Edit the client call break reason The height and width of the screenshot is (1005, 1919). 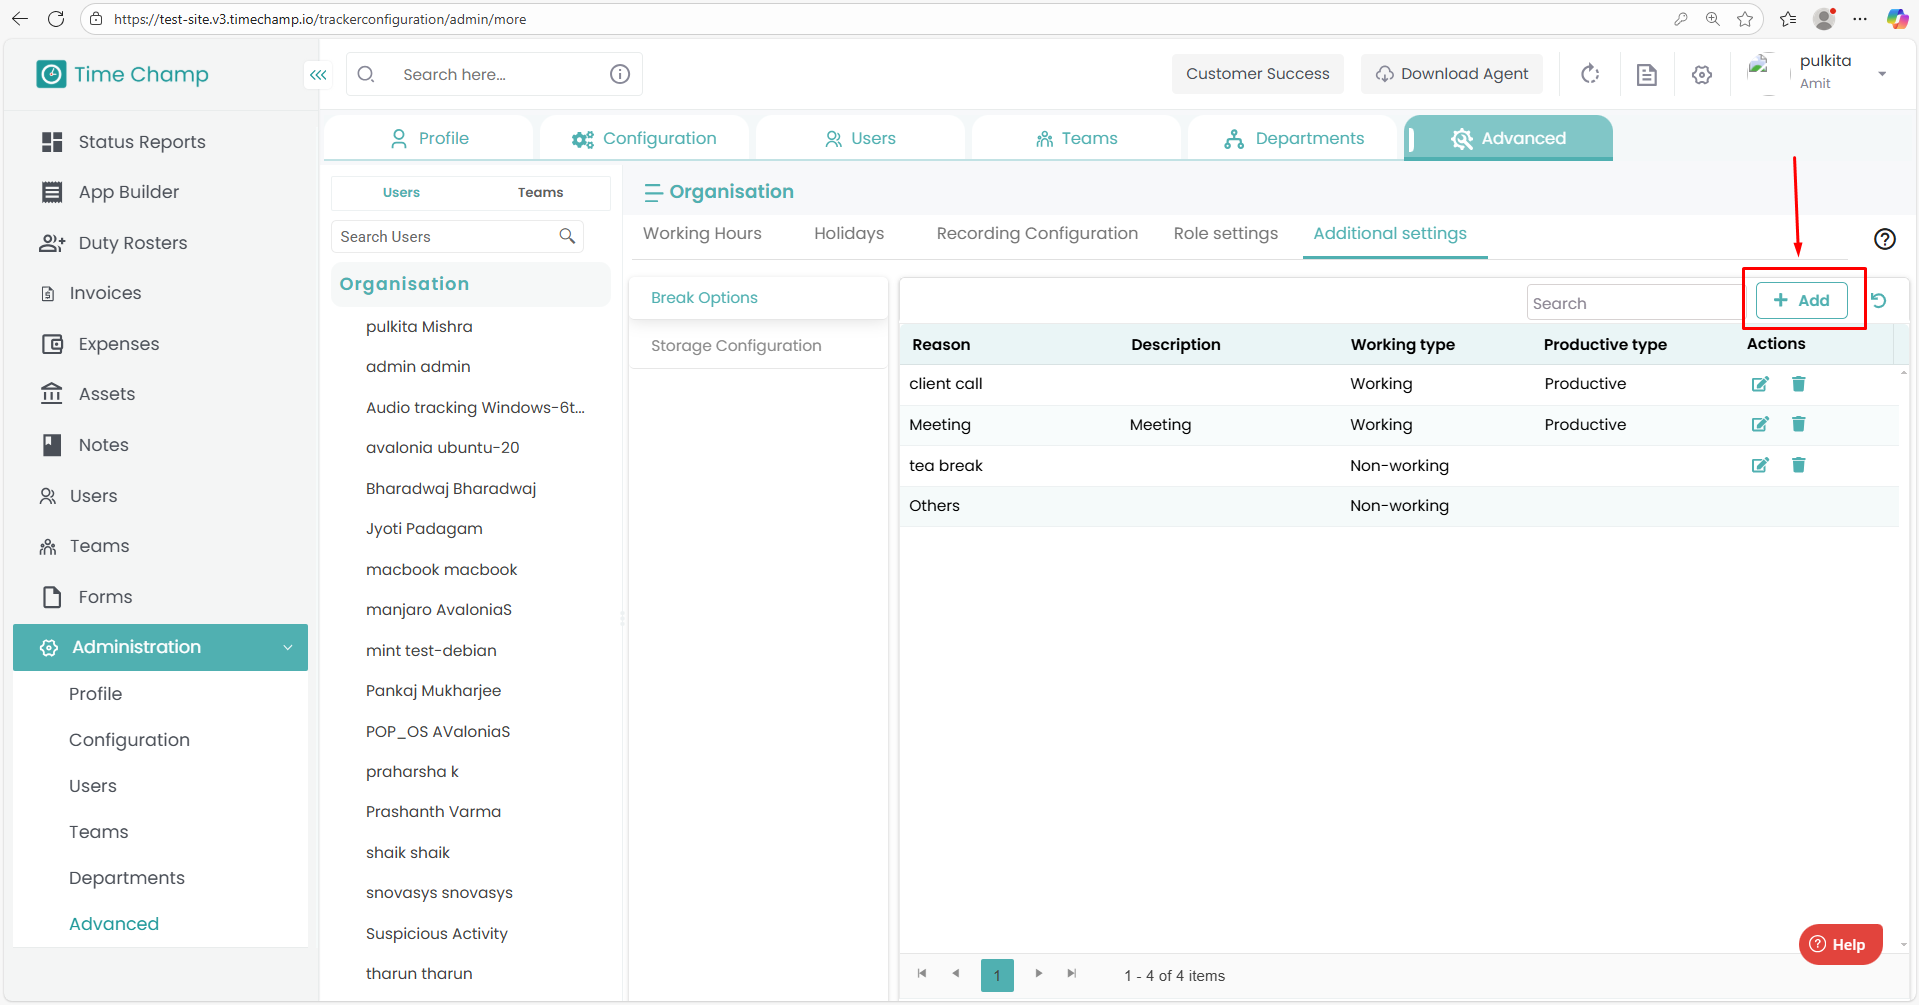click(1760, 384)
